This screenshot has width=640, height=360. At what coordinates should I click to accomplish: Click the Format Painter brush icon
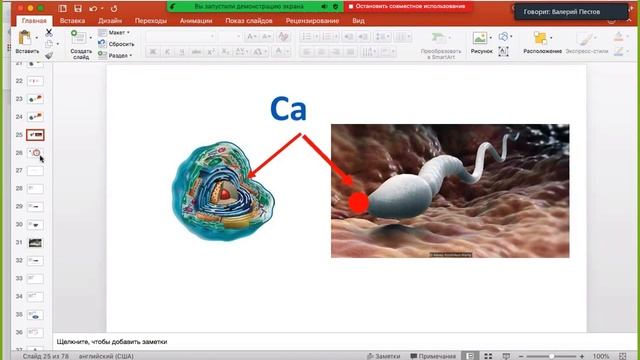point(49,56)
